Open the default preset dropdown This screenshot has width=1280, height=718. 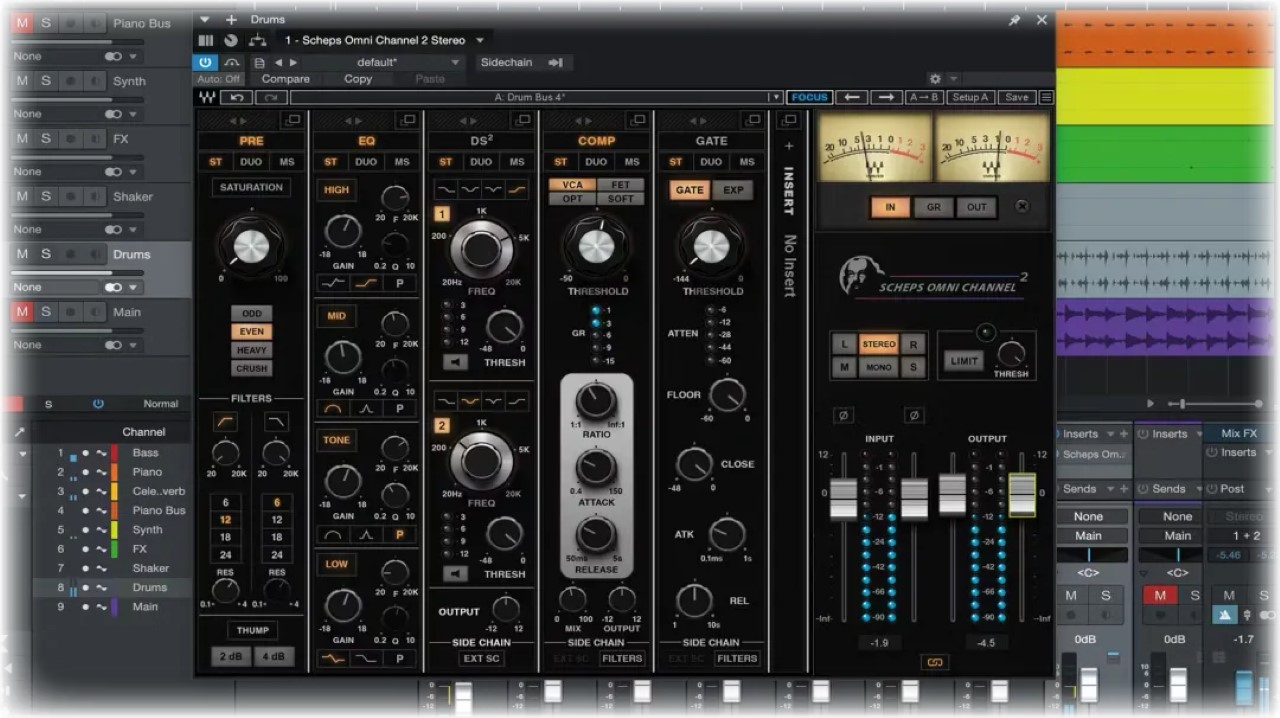[456, 62]
